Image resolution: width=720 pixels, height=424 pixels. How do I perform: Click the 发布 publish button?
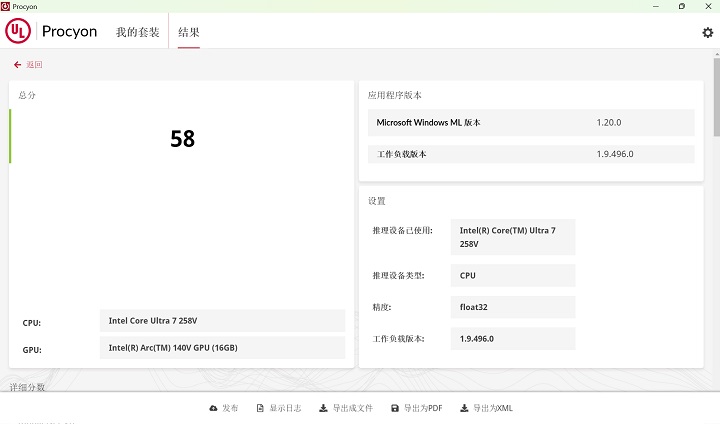click(x=224, y=408)
